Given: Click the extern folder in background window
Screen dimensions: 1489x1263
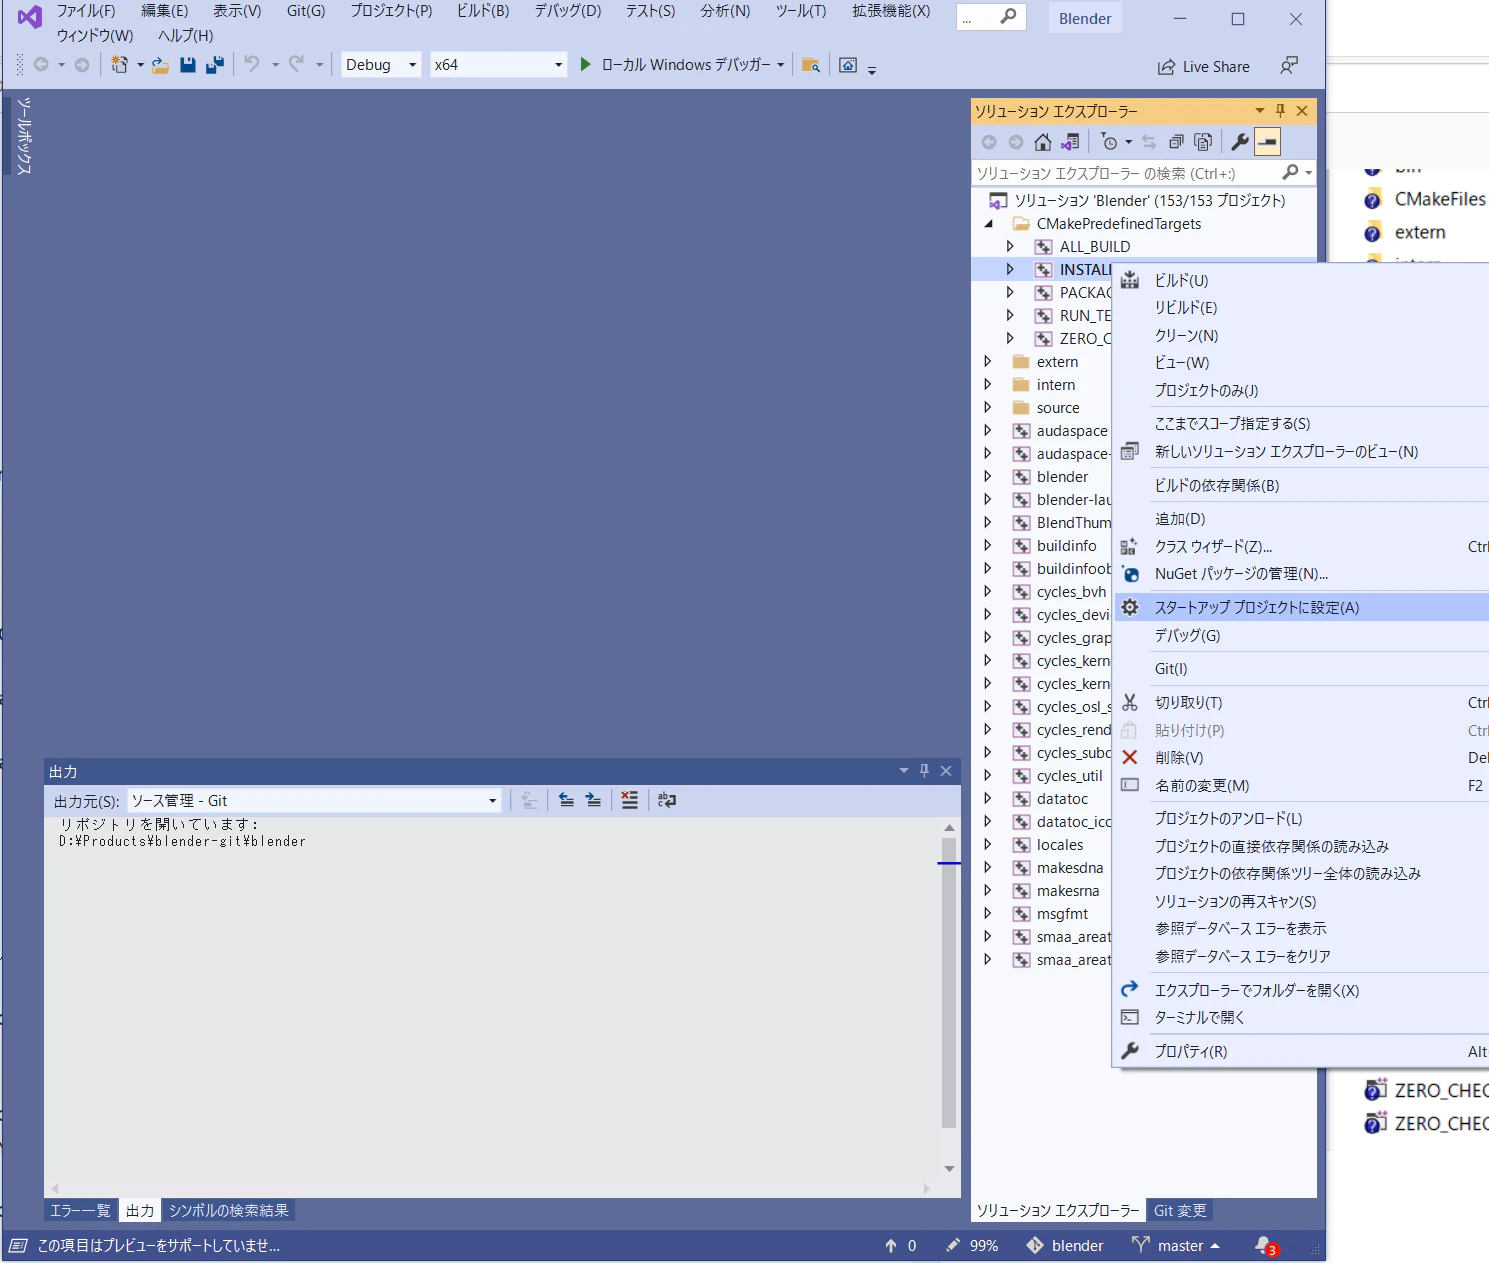Looking at the screenshot, I should pyautogui.click(x=1420, y=232).
